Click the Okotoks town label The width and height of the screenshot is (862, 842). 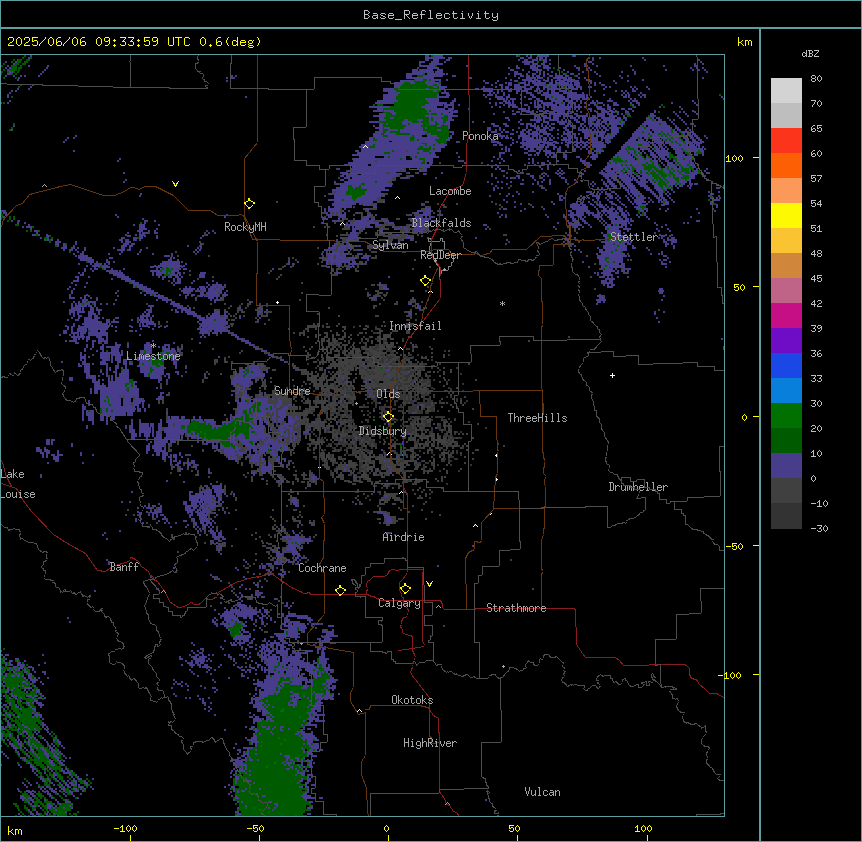click(x=412, y=700)
